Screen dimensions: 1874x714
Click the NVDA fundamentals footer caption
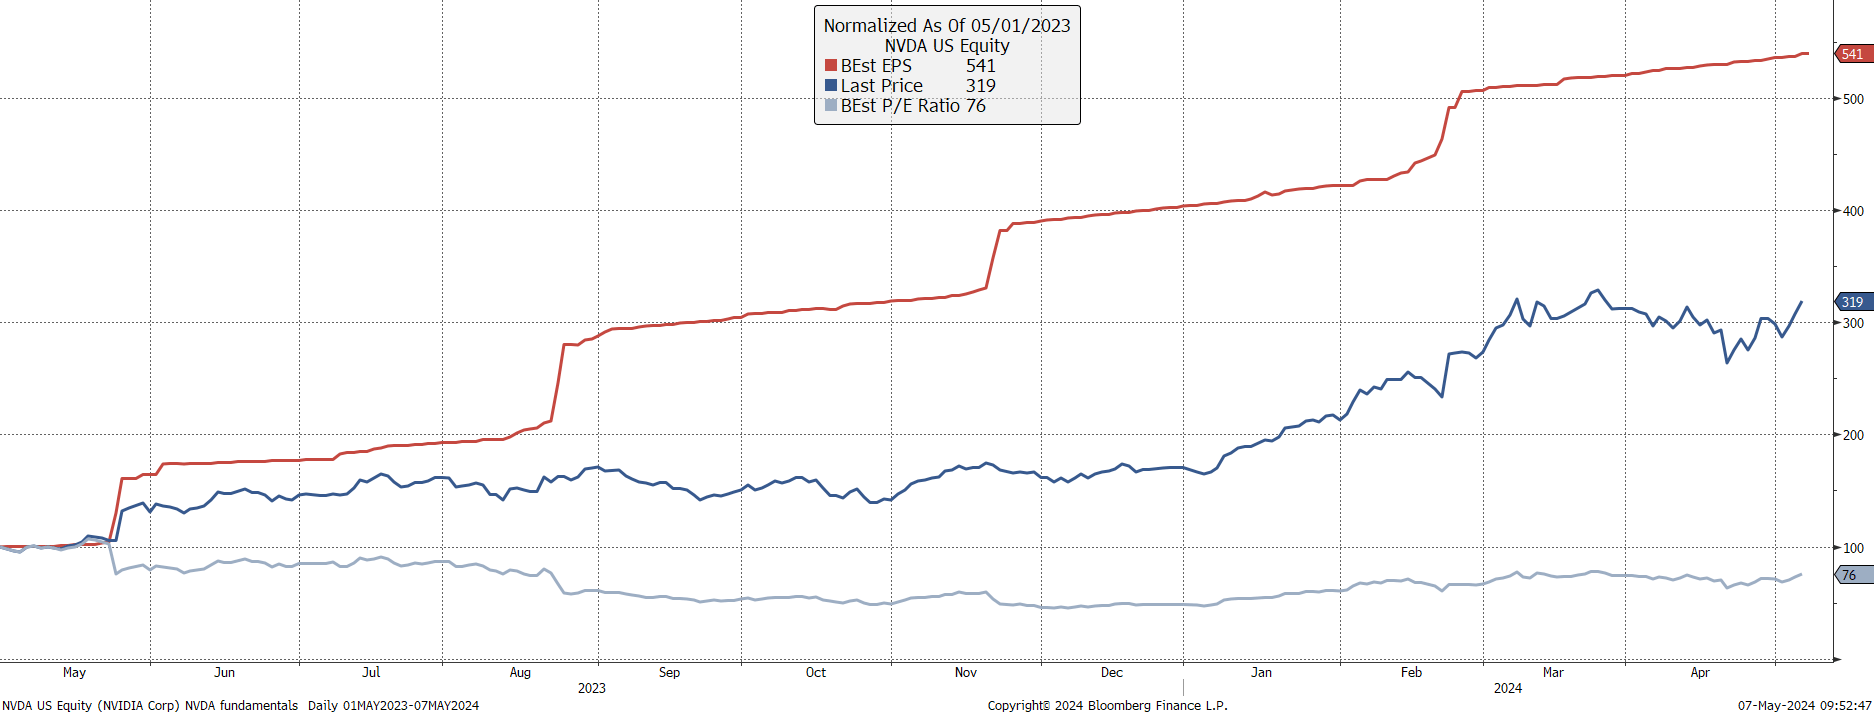pos(241,706)
